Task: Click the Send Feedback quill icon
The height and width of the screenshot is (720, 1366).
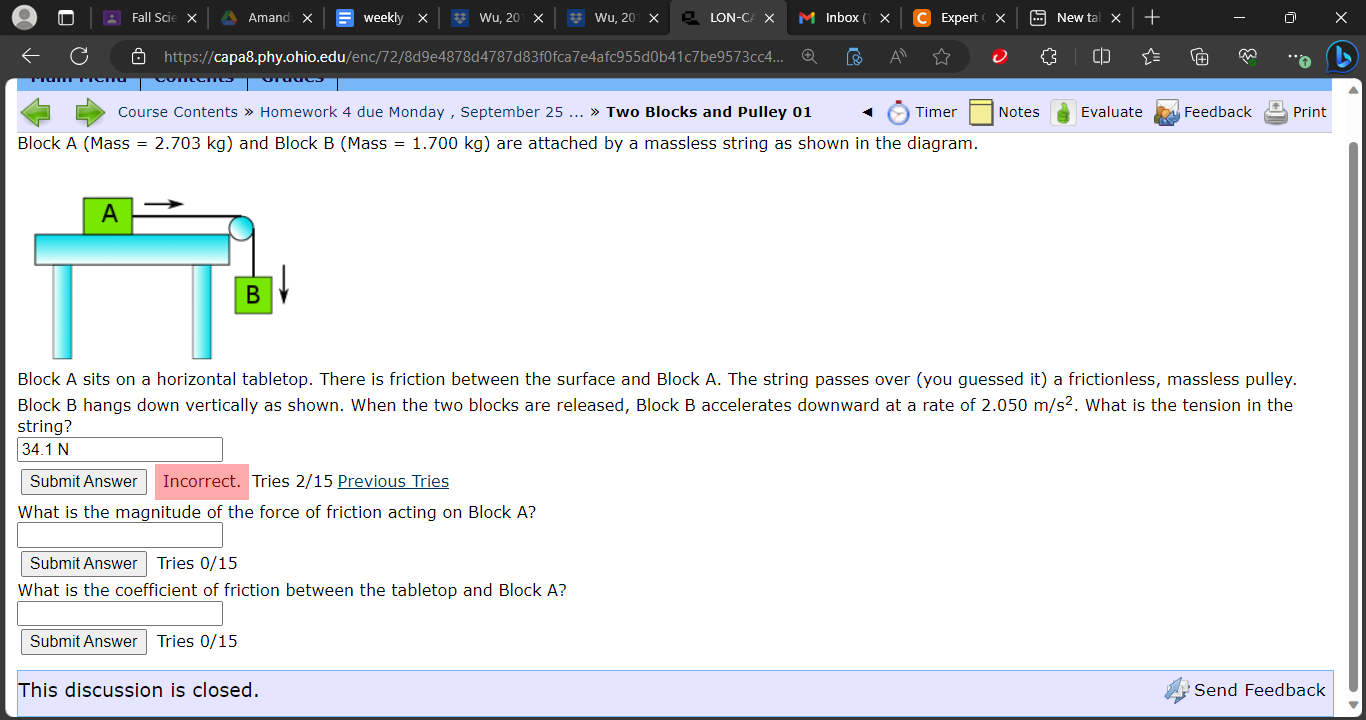Action: coord(1177,690)
